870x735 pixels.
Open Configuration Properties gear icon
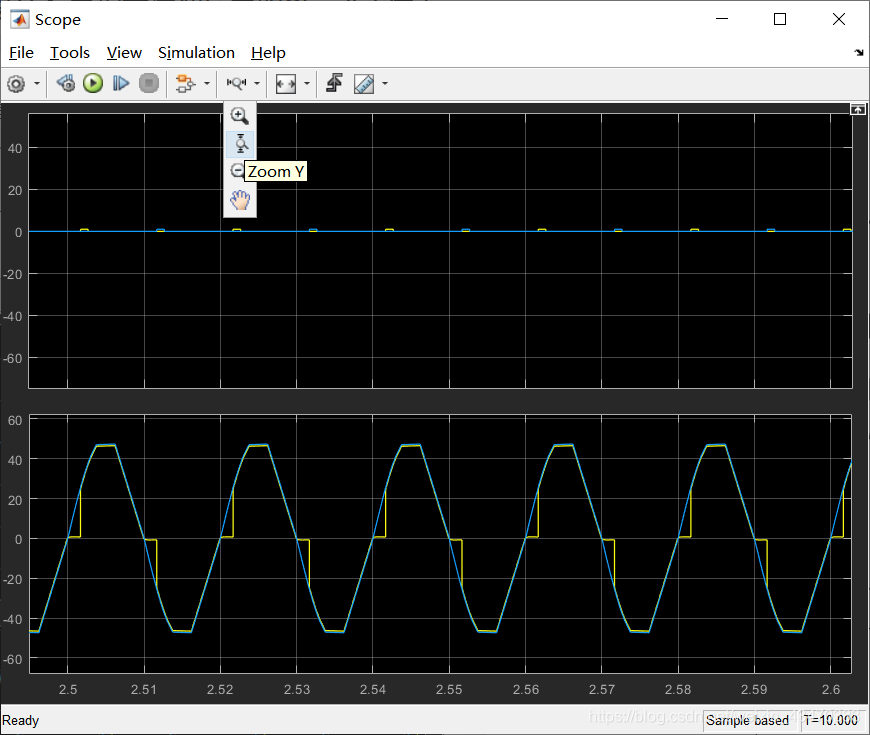[16, 84]
